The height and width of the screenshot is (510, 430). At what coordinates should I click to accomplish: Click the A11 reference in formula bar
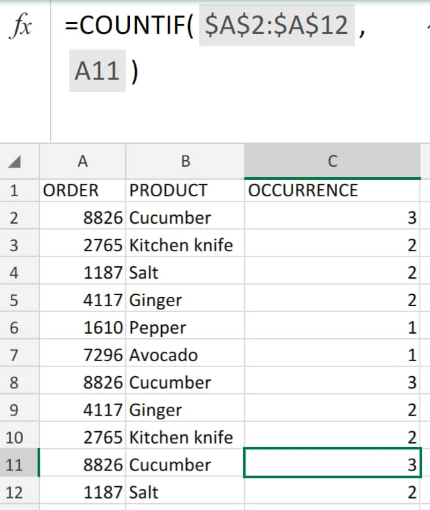97,71
